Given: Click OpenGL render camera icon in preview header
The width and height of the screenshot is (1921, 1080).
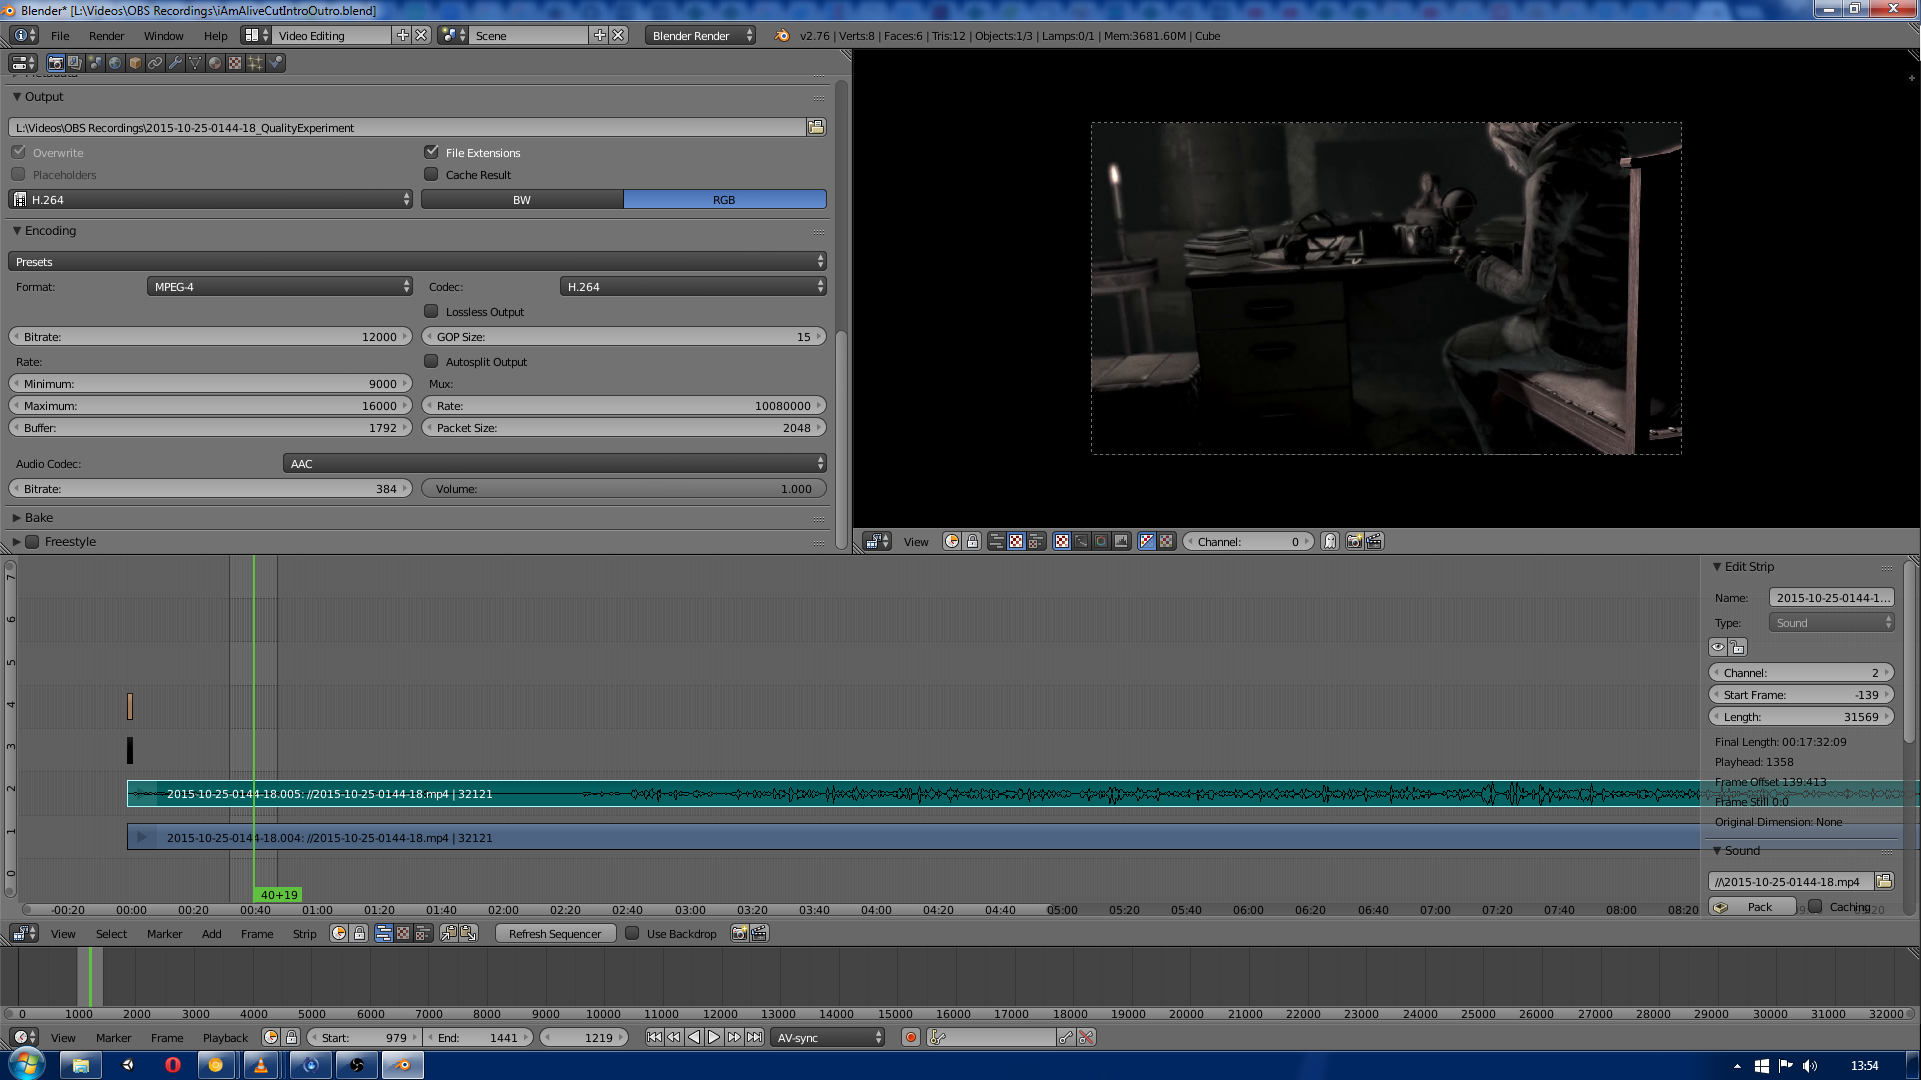Looking at the screenshot, I should pos(1354,541).
